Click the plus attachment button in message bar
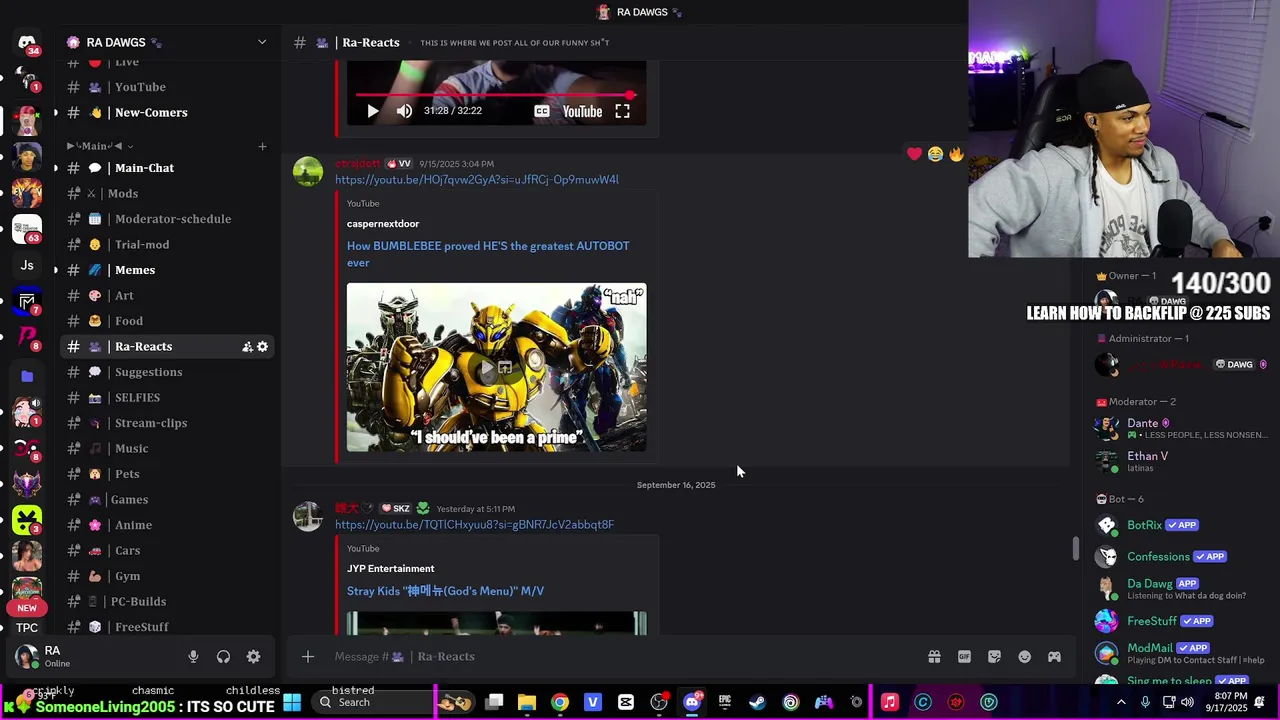 coord(308,657)
